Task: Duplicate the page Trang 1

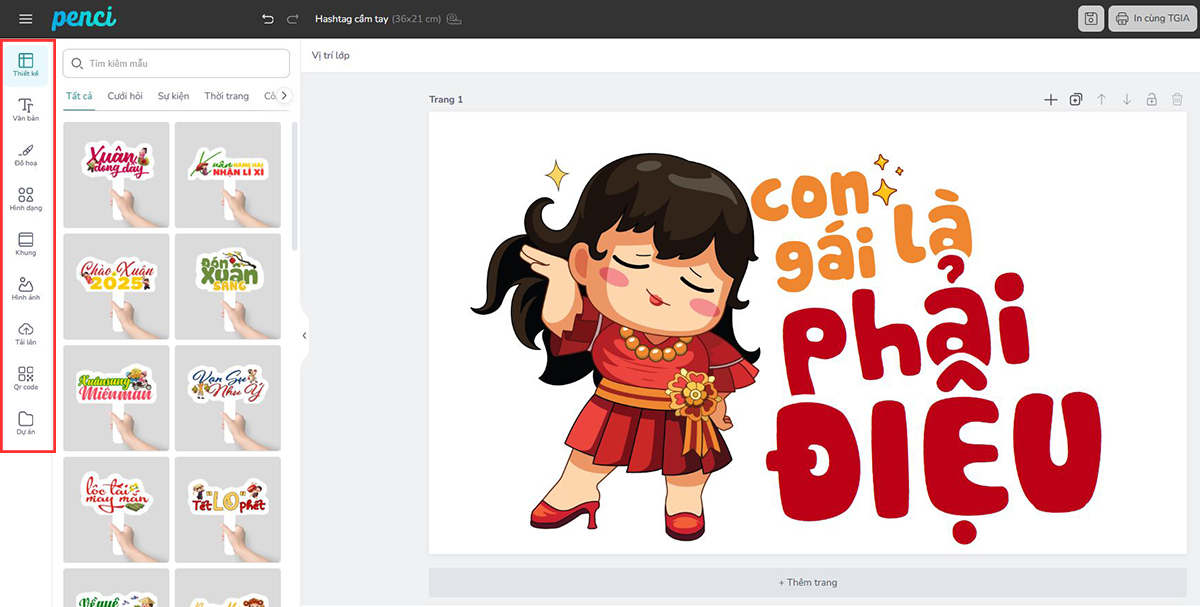Action: [1076, 100]
